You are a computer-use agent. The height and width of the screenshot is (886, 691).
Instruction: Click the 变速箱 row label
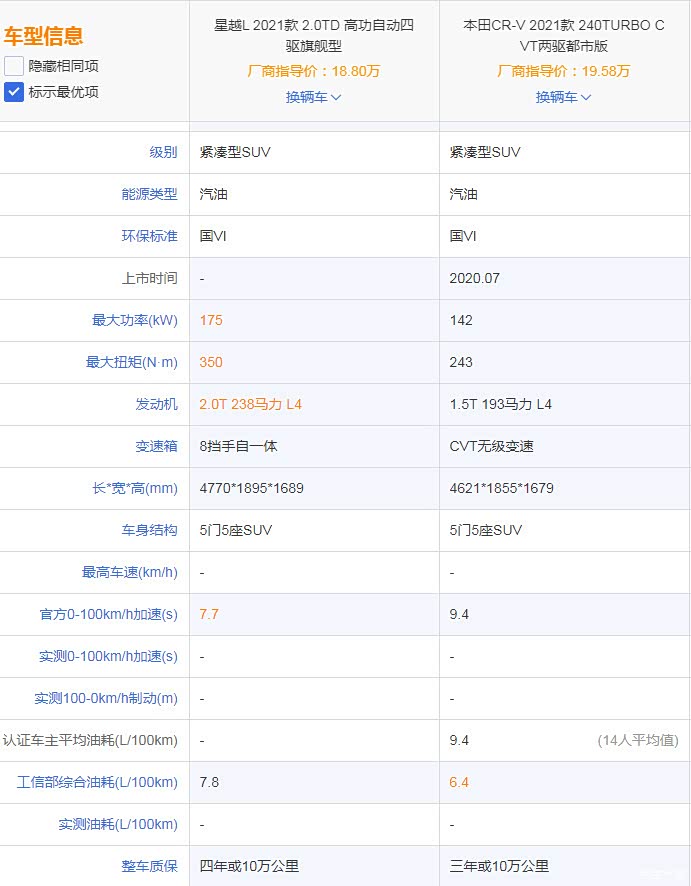tap(156, 446)
